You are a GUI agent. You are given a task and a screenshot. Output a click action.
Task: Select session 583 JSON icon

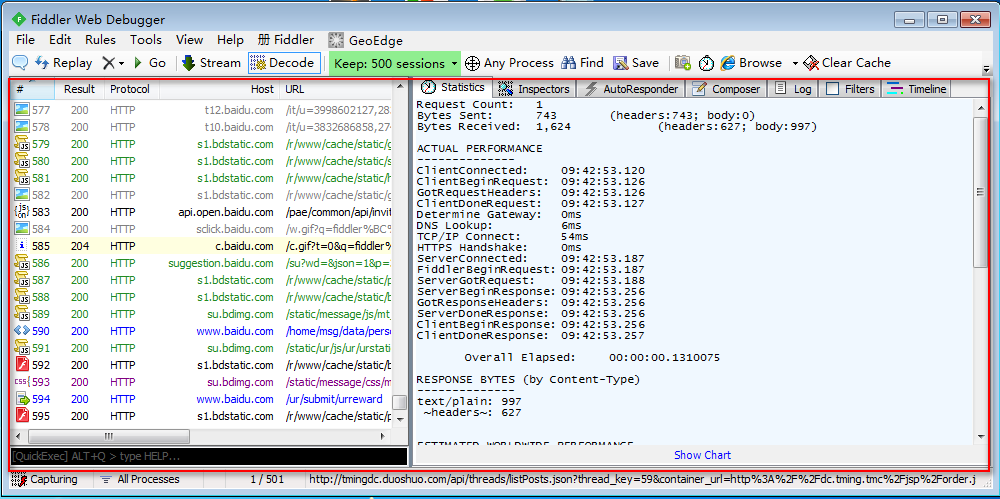(x=21, y=212)
